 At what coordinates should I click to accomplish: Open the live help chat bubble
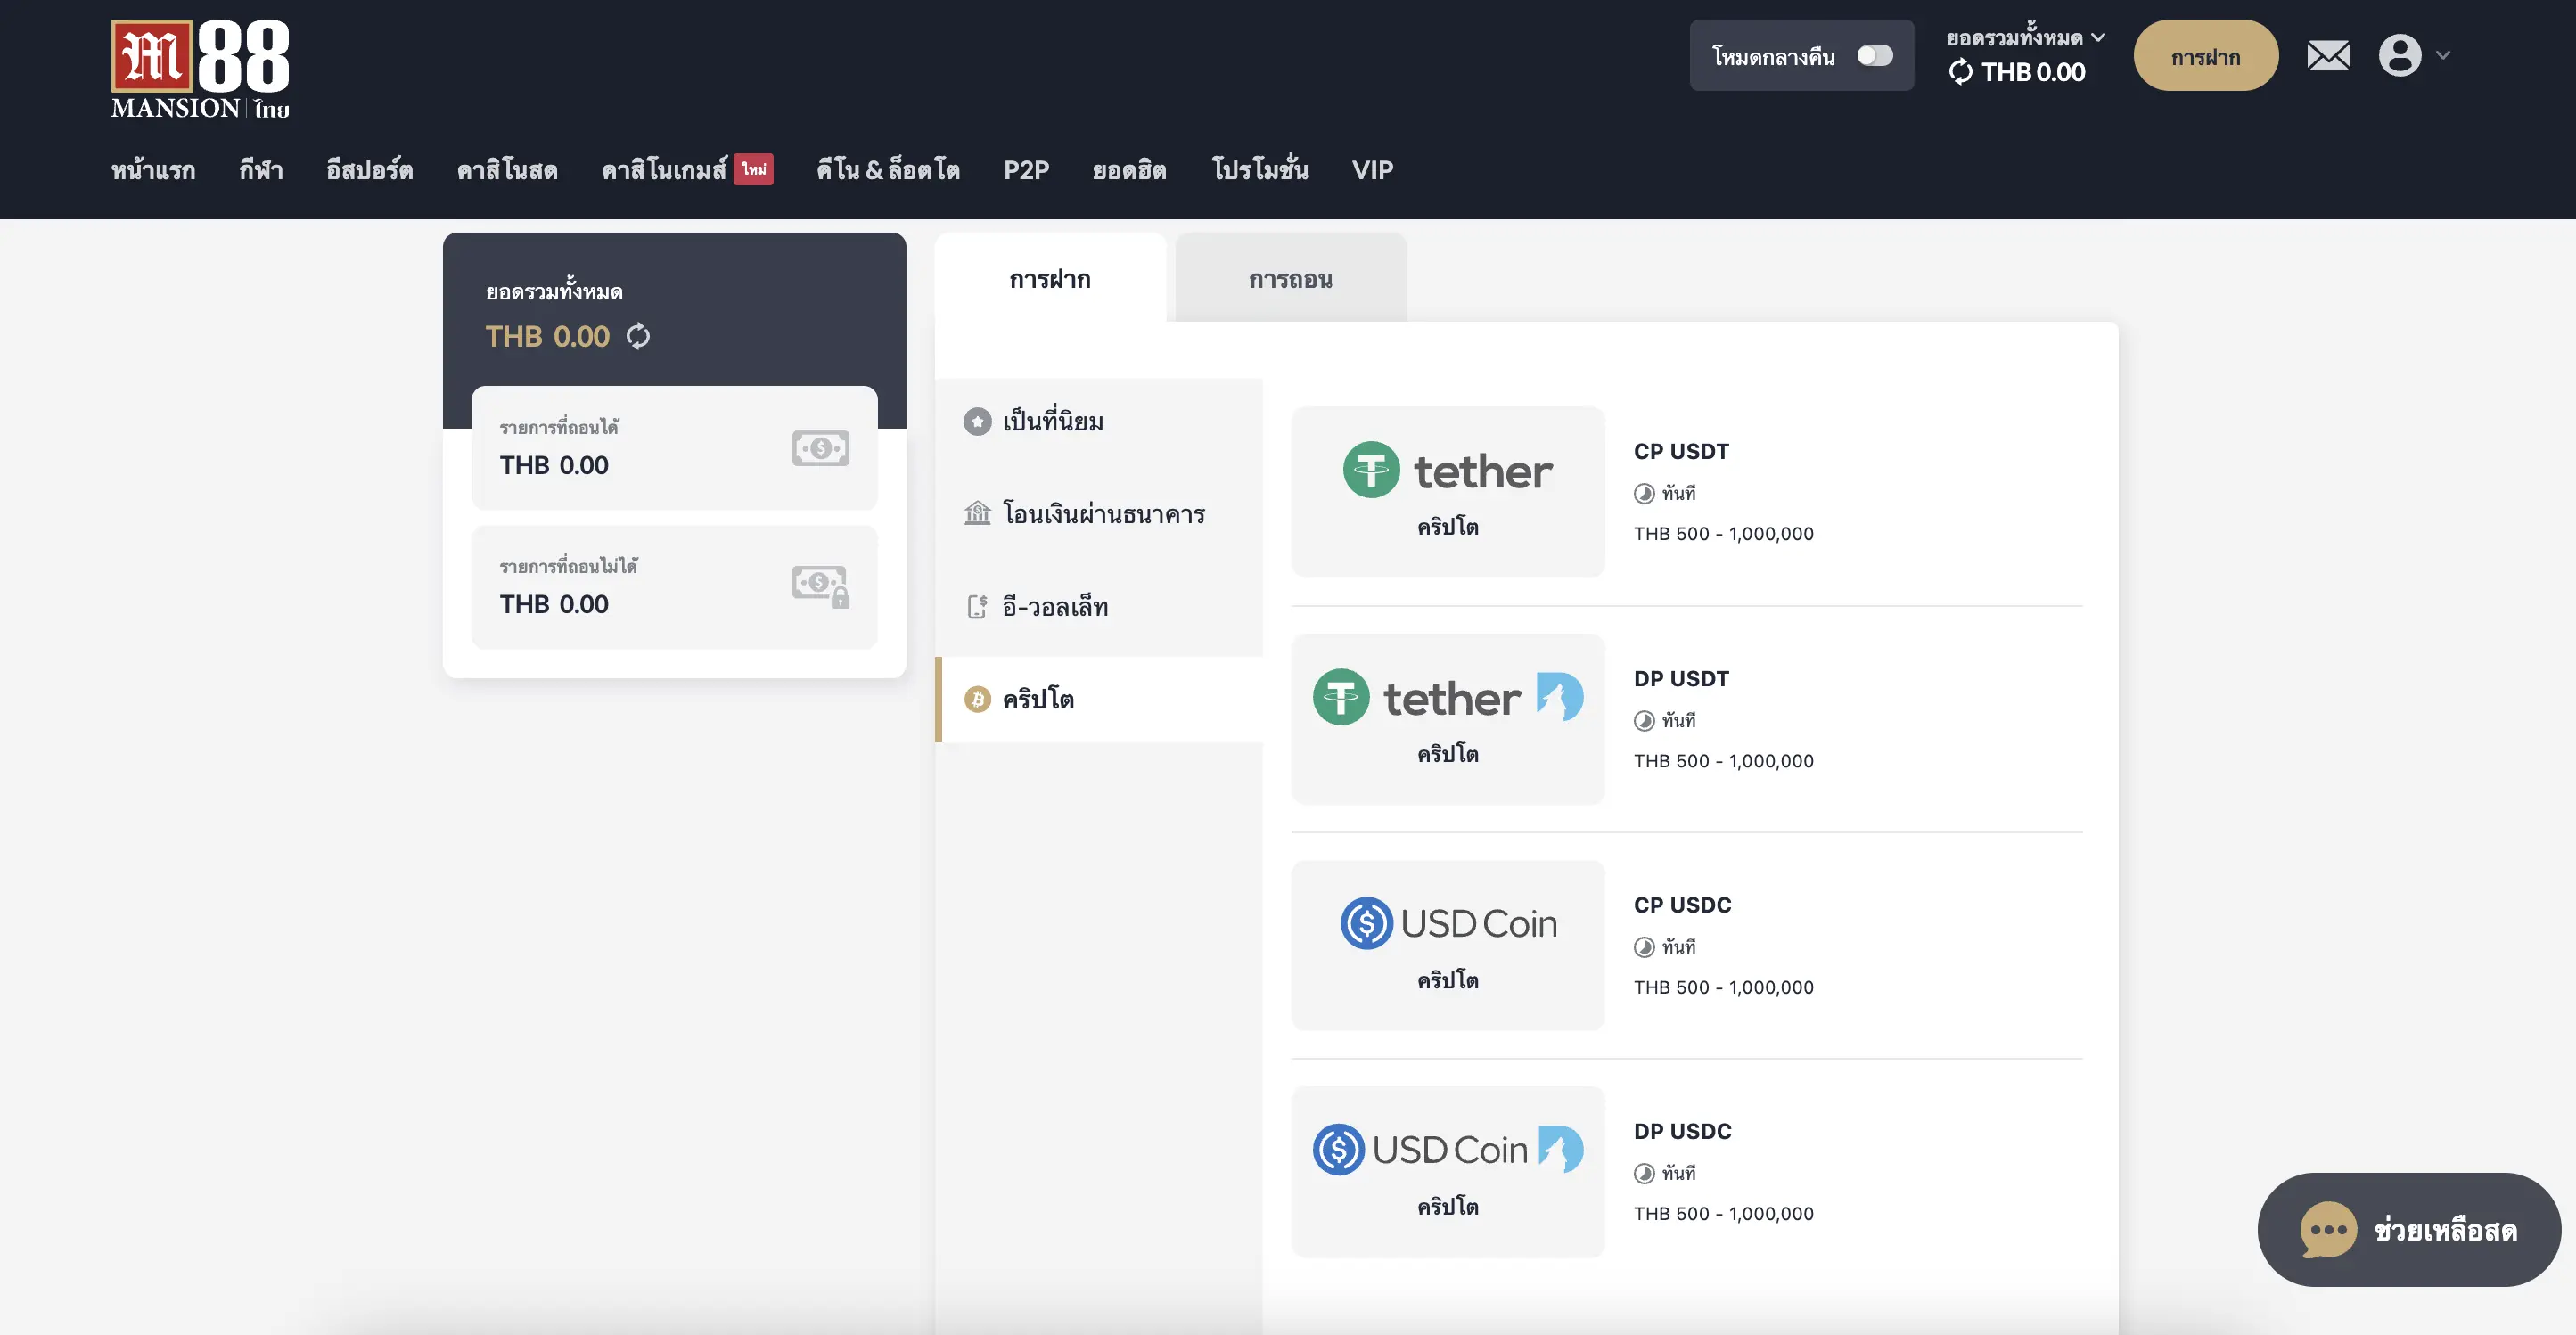tap(2408, 1229)
